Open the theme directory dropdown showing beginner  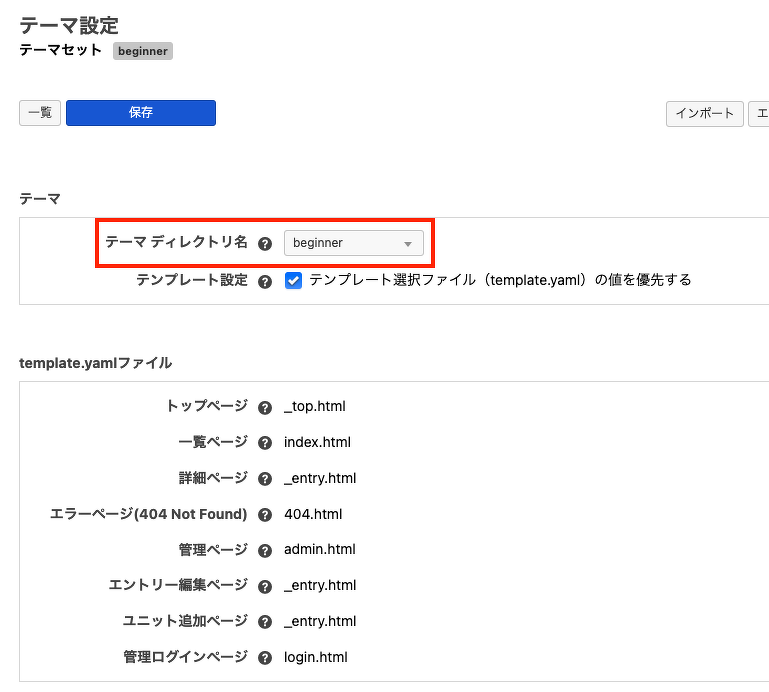(x=353, y=243)
